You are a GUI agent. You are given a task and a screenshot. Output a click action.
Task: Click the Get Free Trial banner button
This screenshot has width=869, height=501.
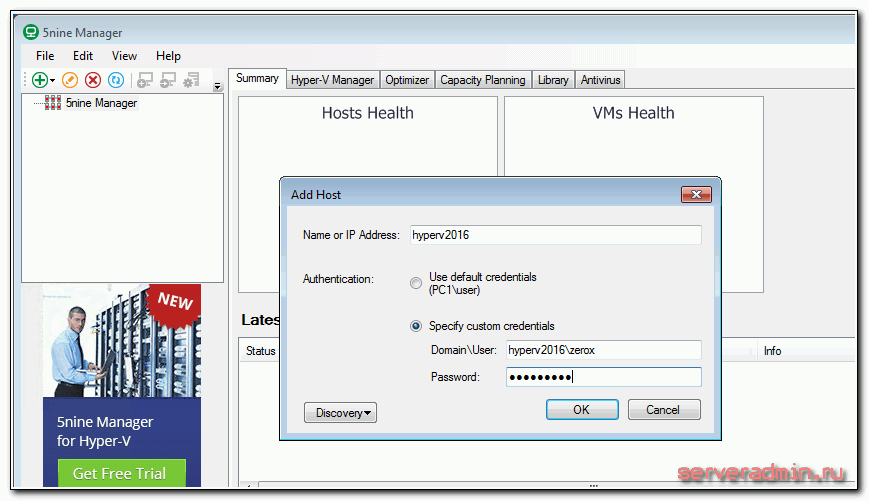pyautogui.click(x=120, y=473)
